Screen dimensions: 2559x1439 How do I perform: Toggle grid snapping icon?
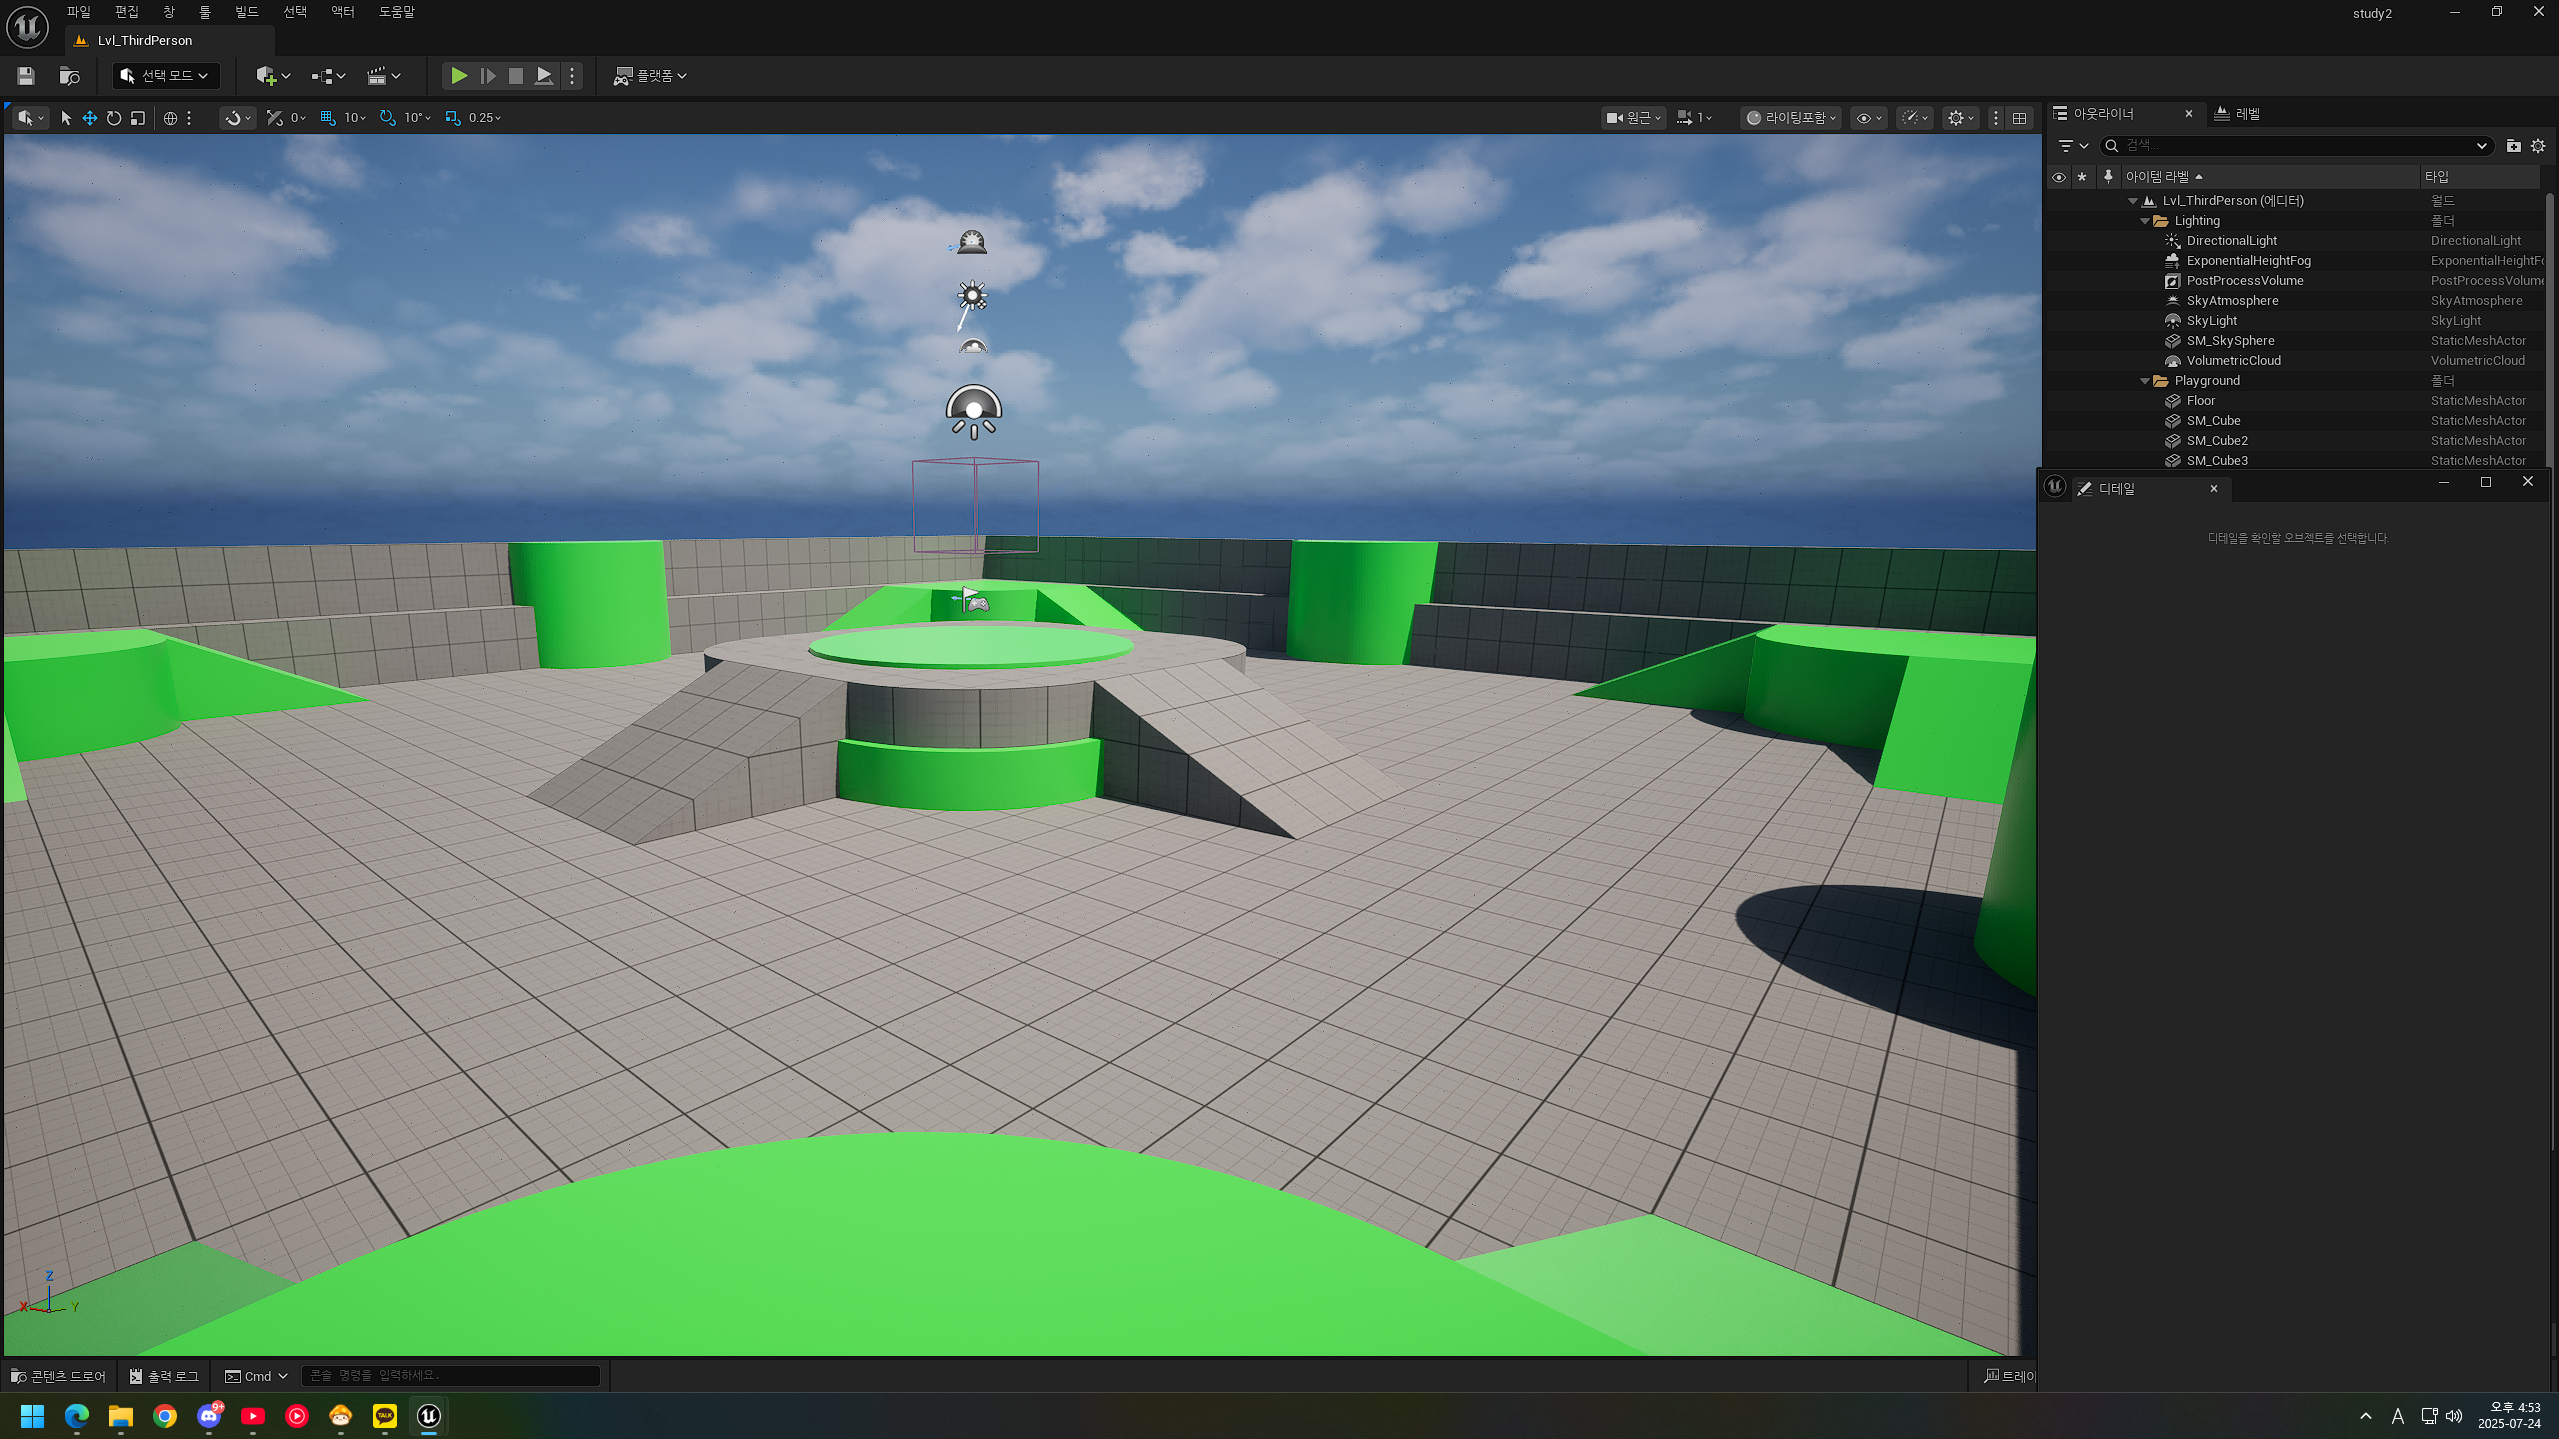(x=328, y=118)
